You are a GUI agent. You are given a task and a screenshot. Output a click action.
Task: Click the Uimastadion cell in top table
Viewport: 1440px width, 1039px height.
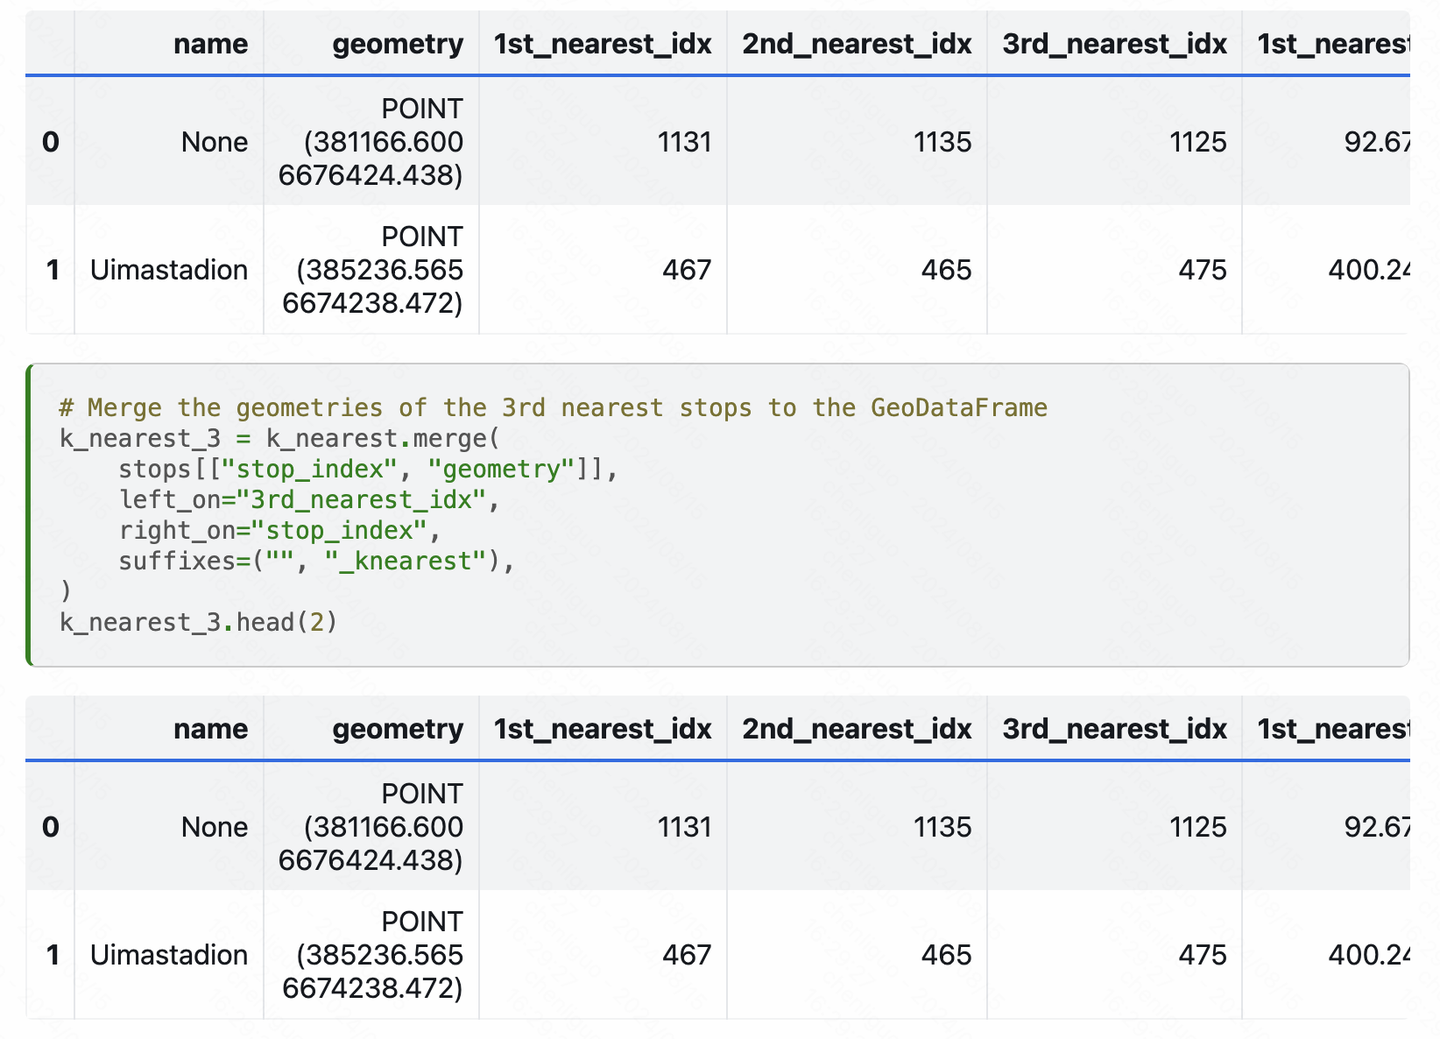(168, 269)
